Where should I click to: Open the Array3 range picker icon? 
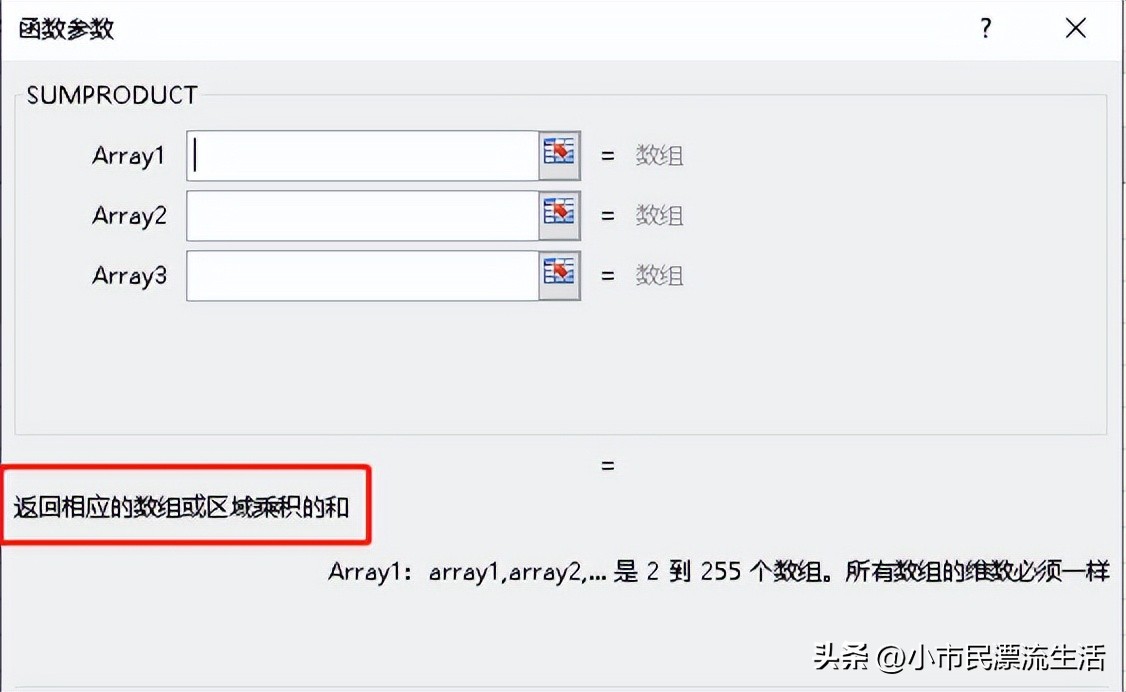[559, 276]
